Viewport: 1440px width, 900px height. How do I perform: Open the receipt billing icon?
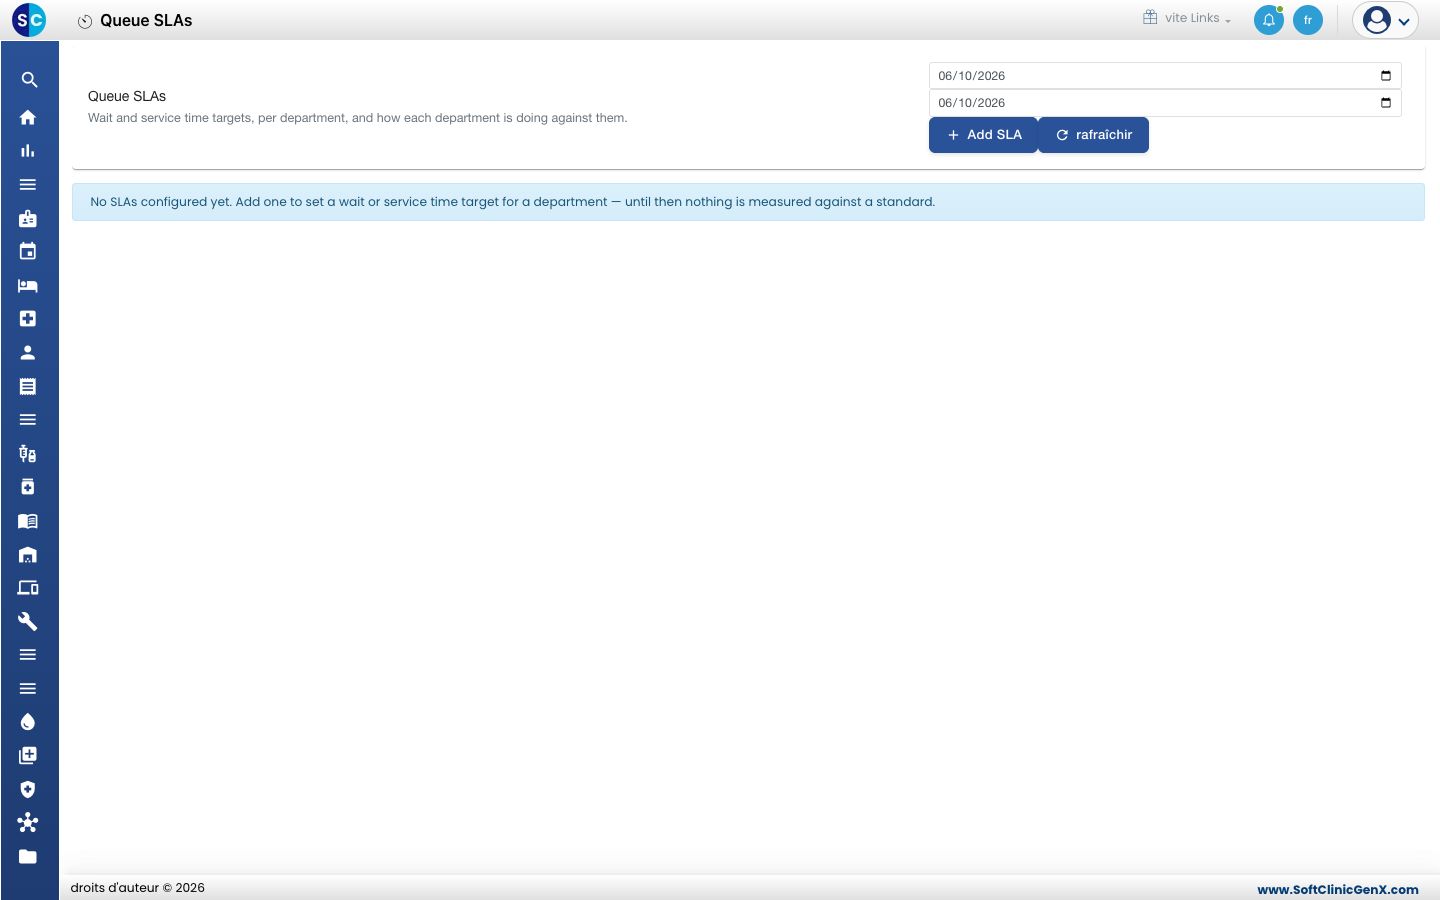click(x=28, y=386)
